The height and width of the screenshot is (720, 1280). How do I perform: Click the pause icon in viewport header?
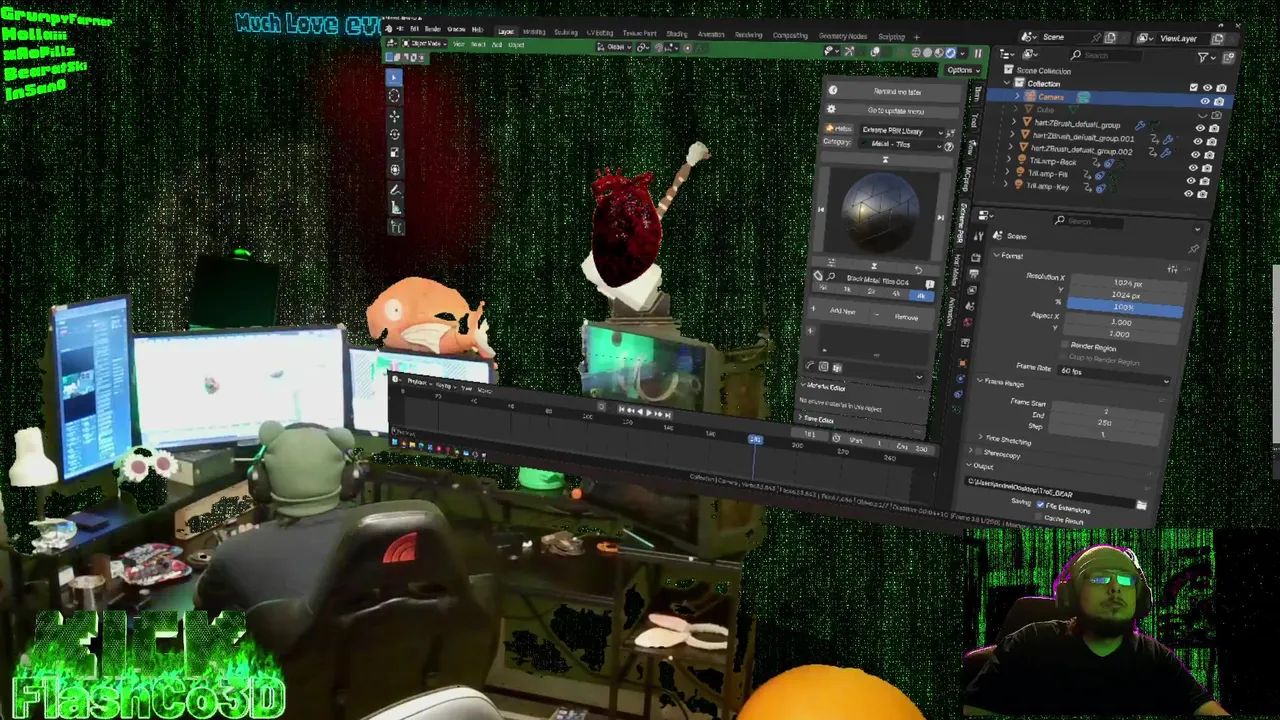pos(977,54)
